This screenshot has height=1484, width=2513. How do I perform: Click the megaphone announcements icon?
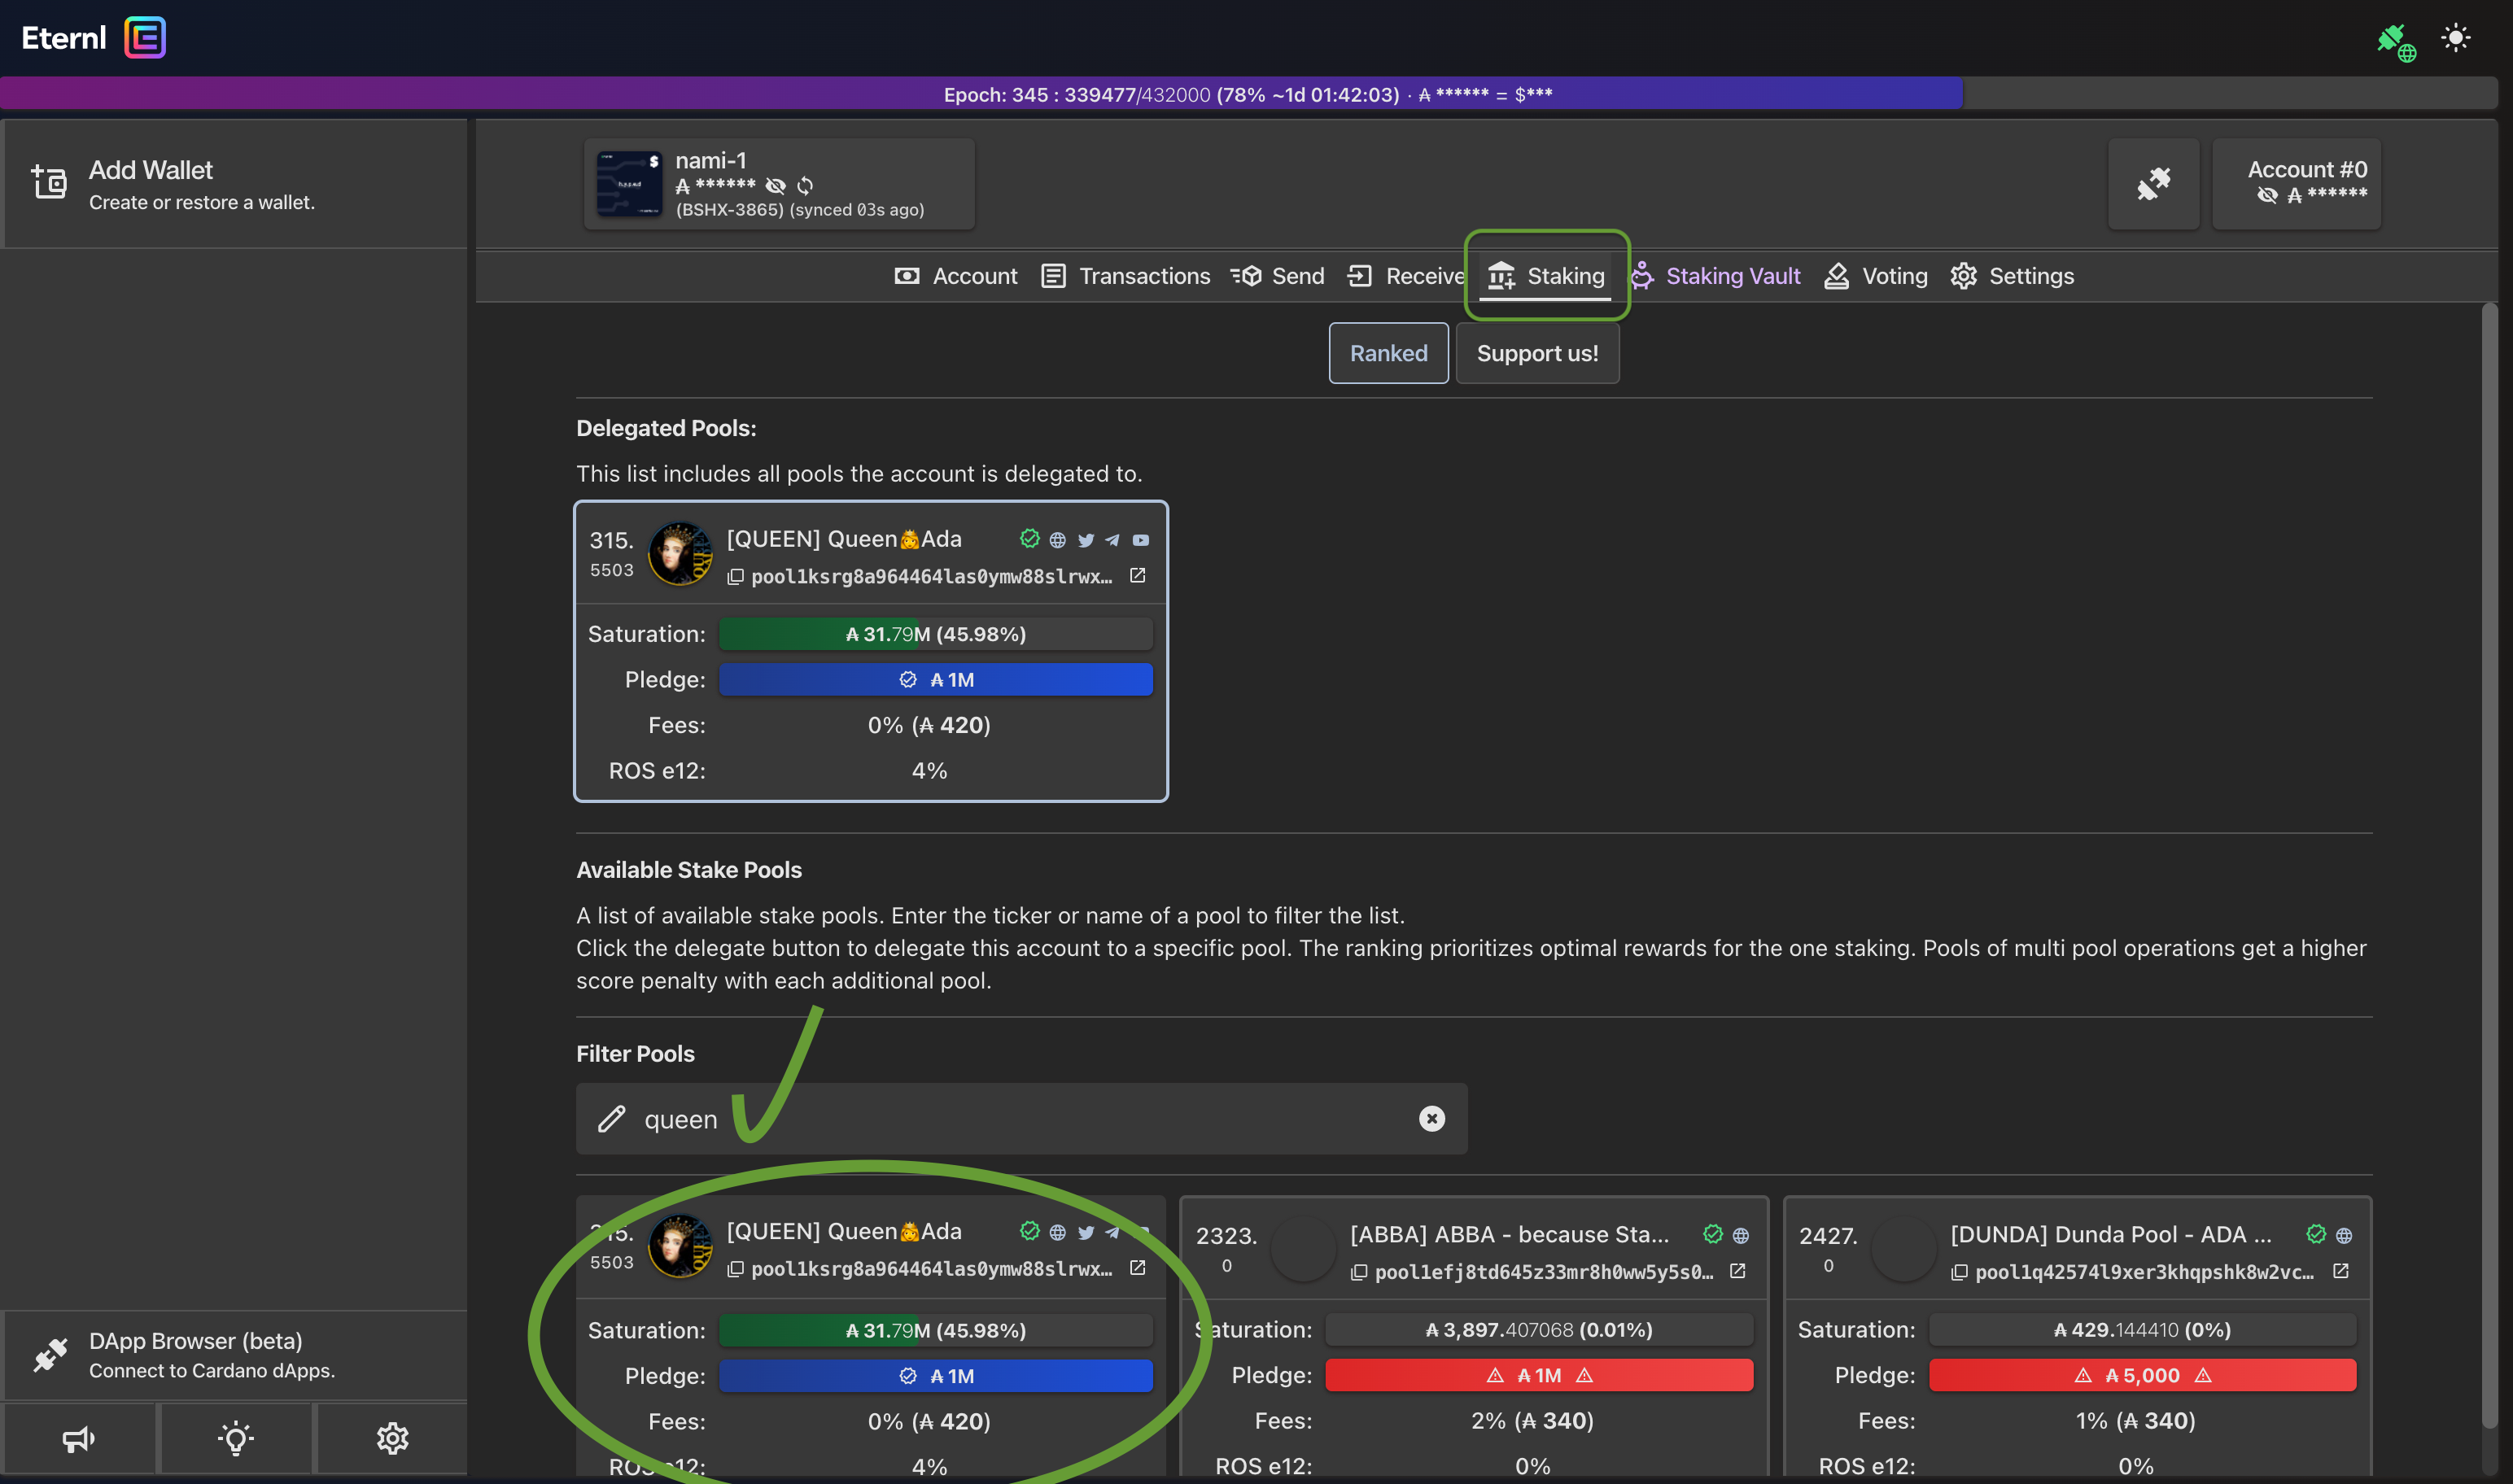click(x=78, y=1439)
